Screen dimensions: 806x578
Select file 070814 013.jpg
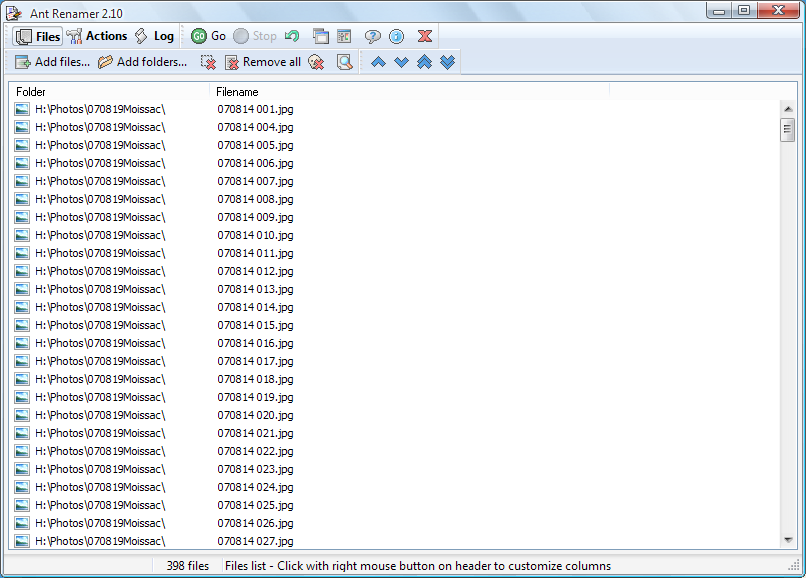click(255, 289)
